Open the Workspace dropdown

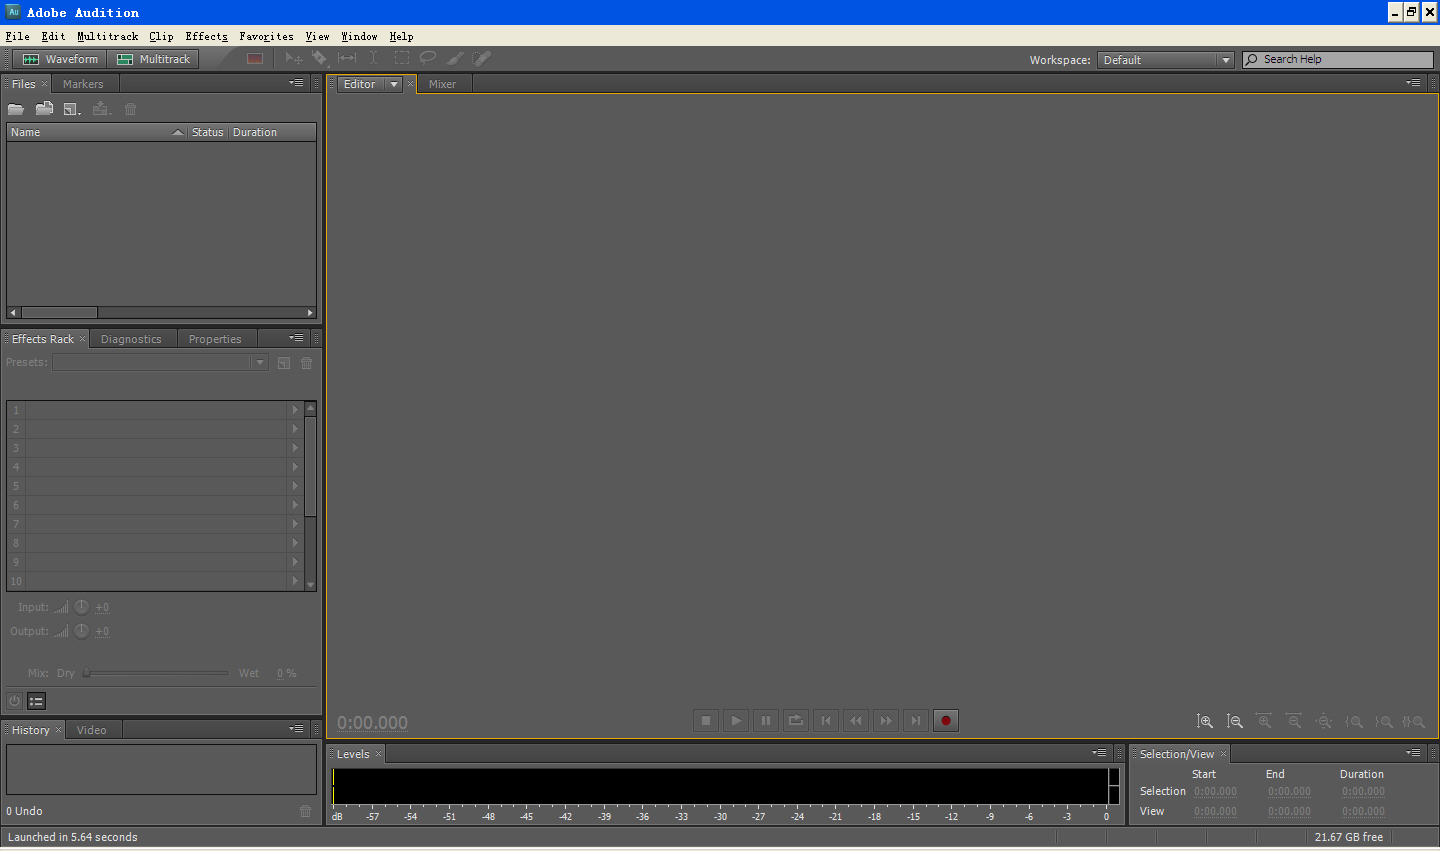click(x=1165, y=59)
